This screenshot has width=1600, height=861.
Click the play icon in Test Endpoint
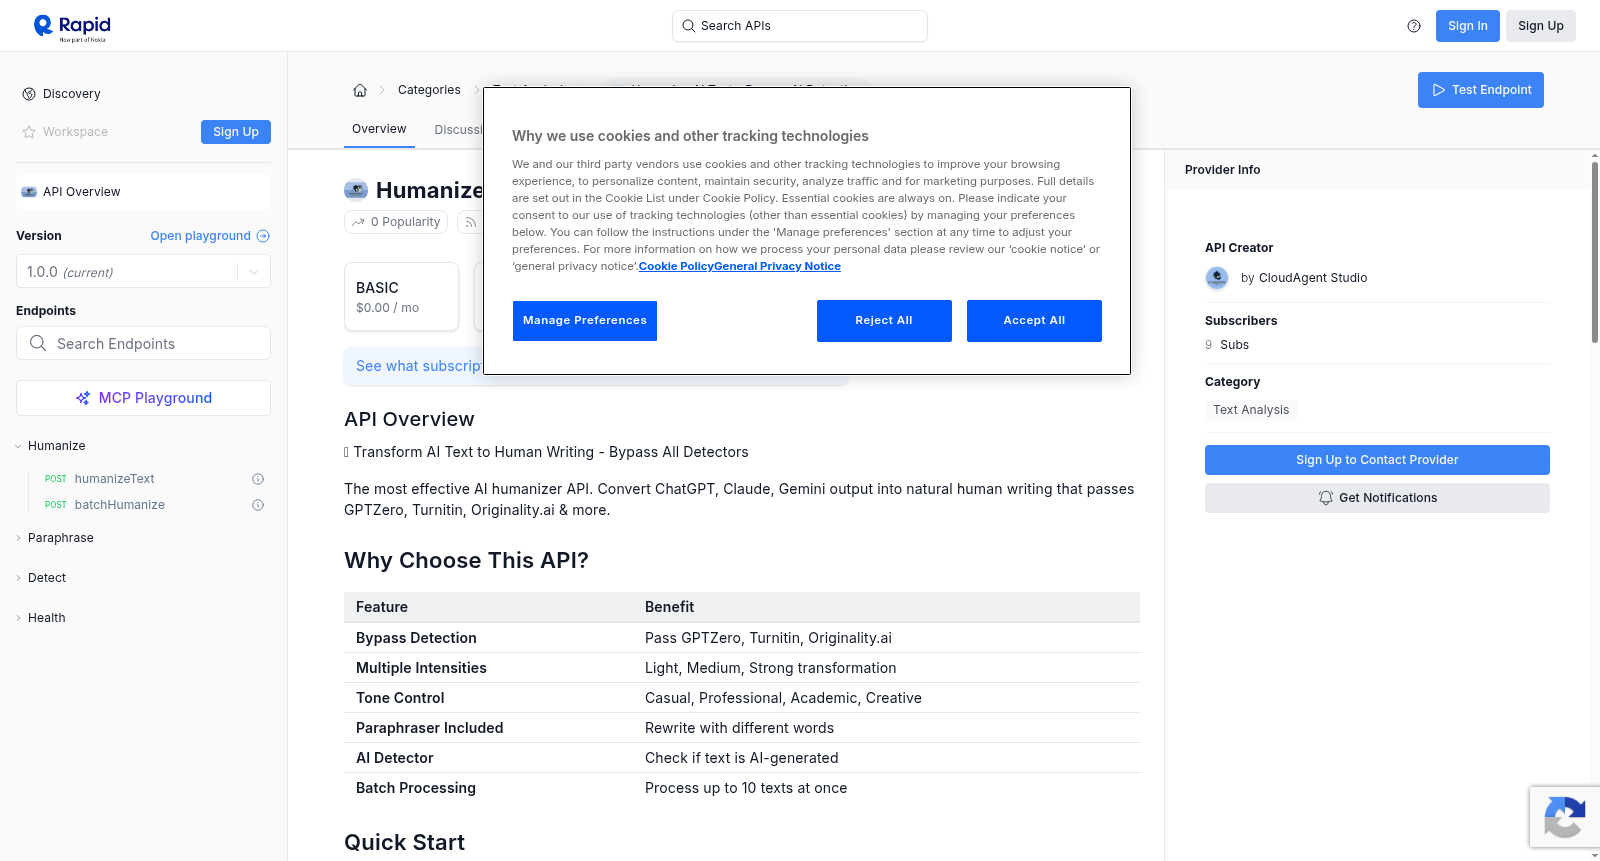coord(1439,90)
